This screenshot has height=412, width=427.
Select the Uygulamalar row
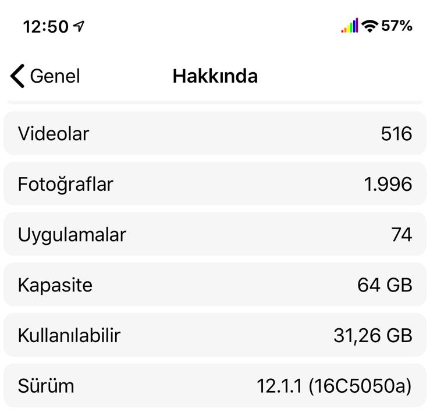coord(215,234)
